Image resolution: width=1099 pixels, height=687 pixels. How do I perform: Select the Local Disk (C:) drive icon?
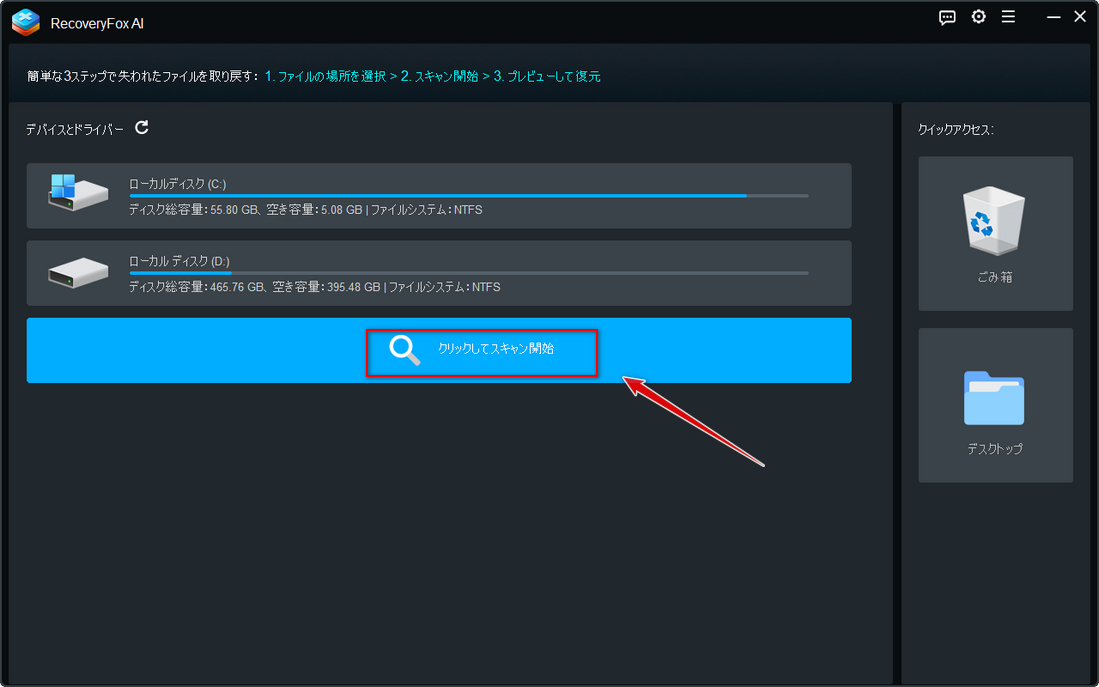(x=78, y=193)
